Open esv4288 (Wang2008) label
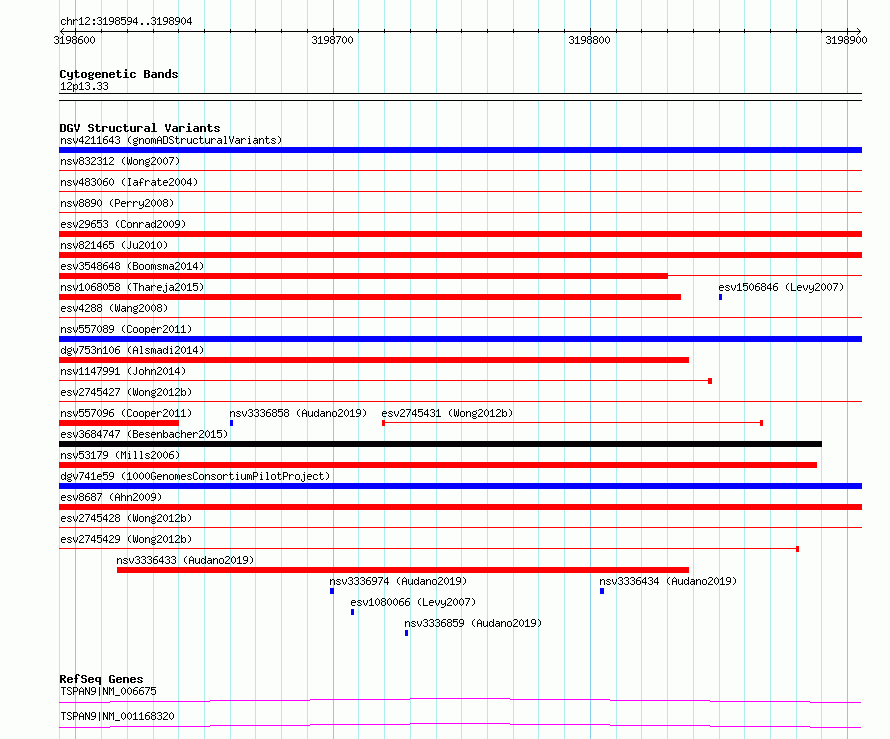 click(114, 308)
